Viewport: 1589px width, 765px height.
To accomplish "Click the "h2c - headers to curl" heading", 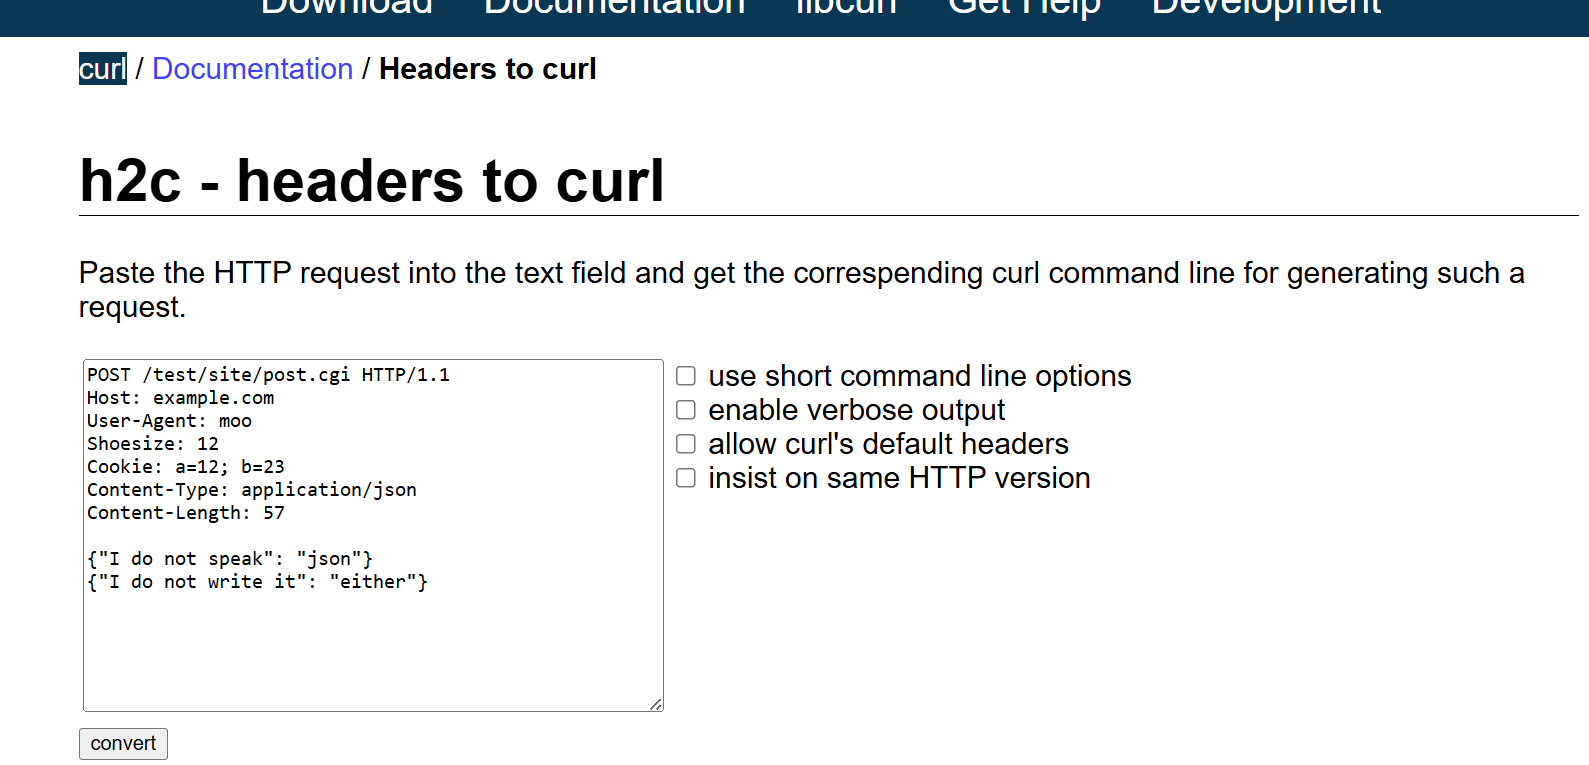I will click(371, 181).
